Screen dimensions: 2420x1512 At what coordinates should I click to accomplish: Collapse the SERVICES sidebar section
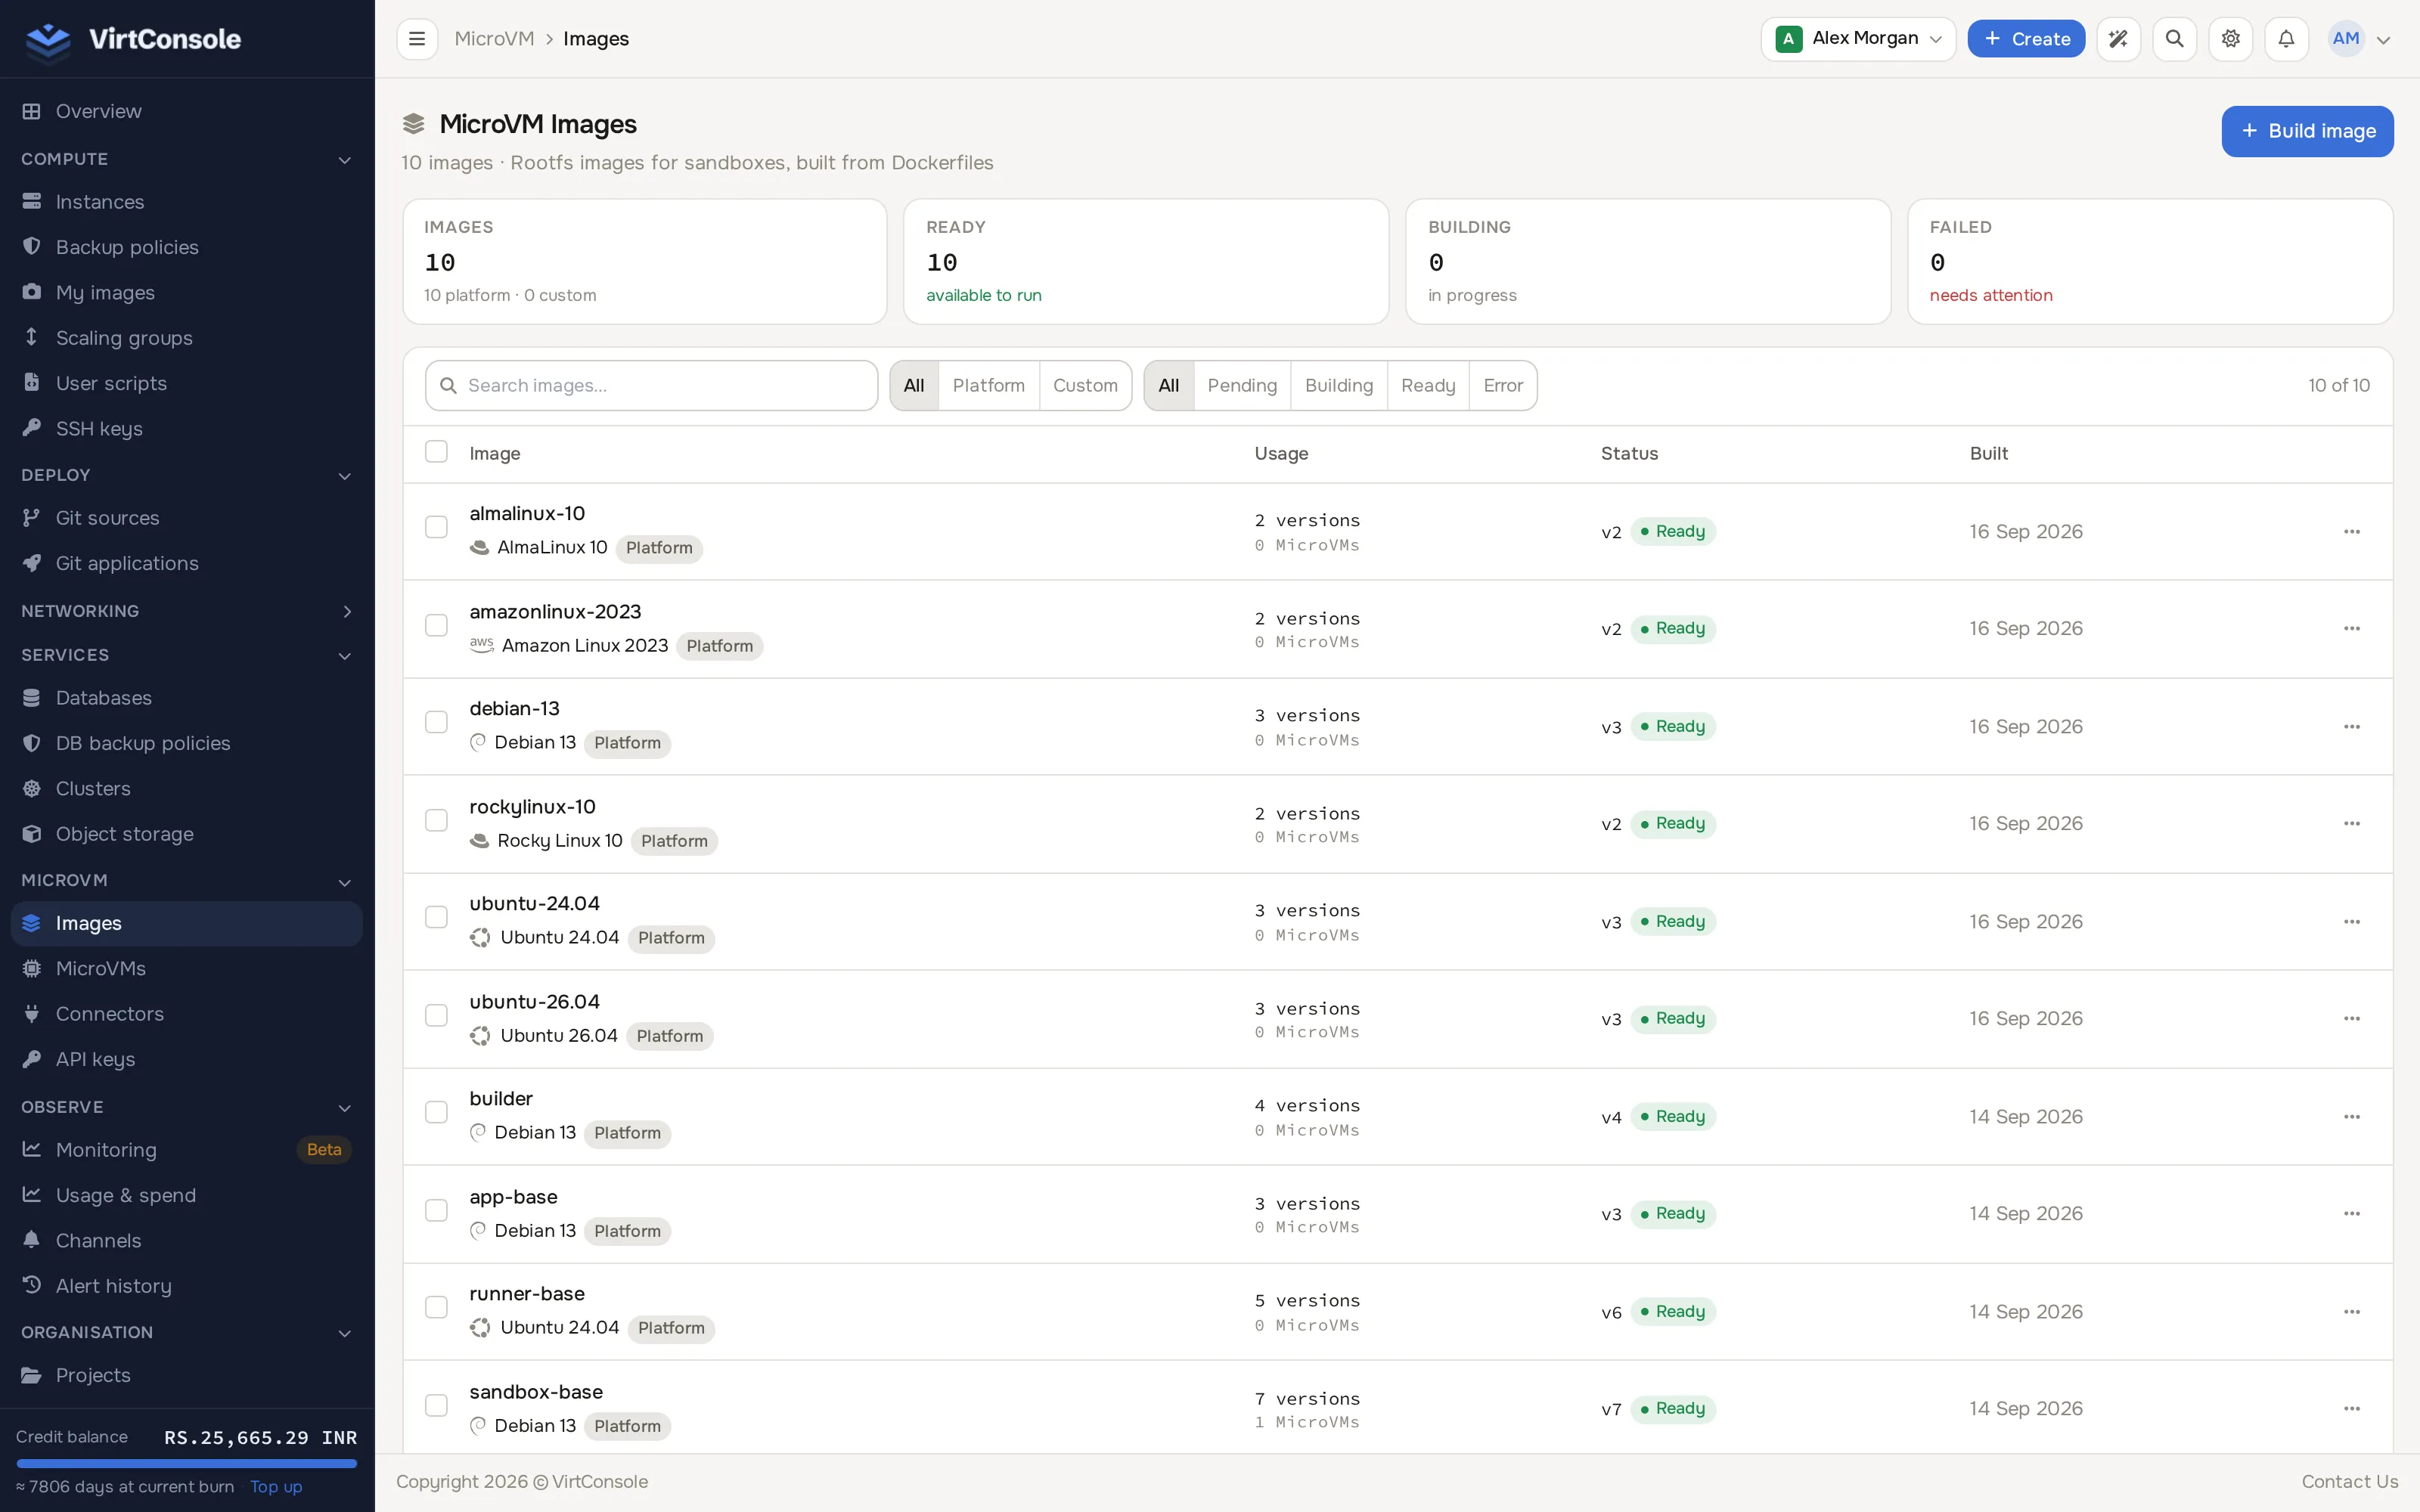[x=187, y=655]
